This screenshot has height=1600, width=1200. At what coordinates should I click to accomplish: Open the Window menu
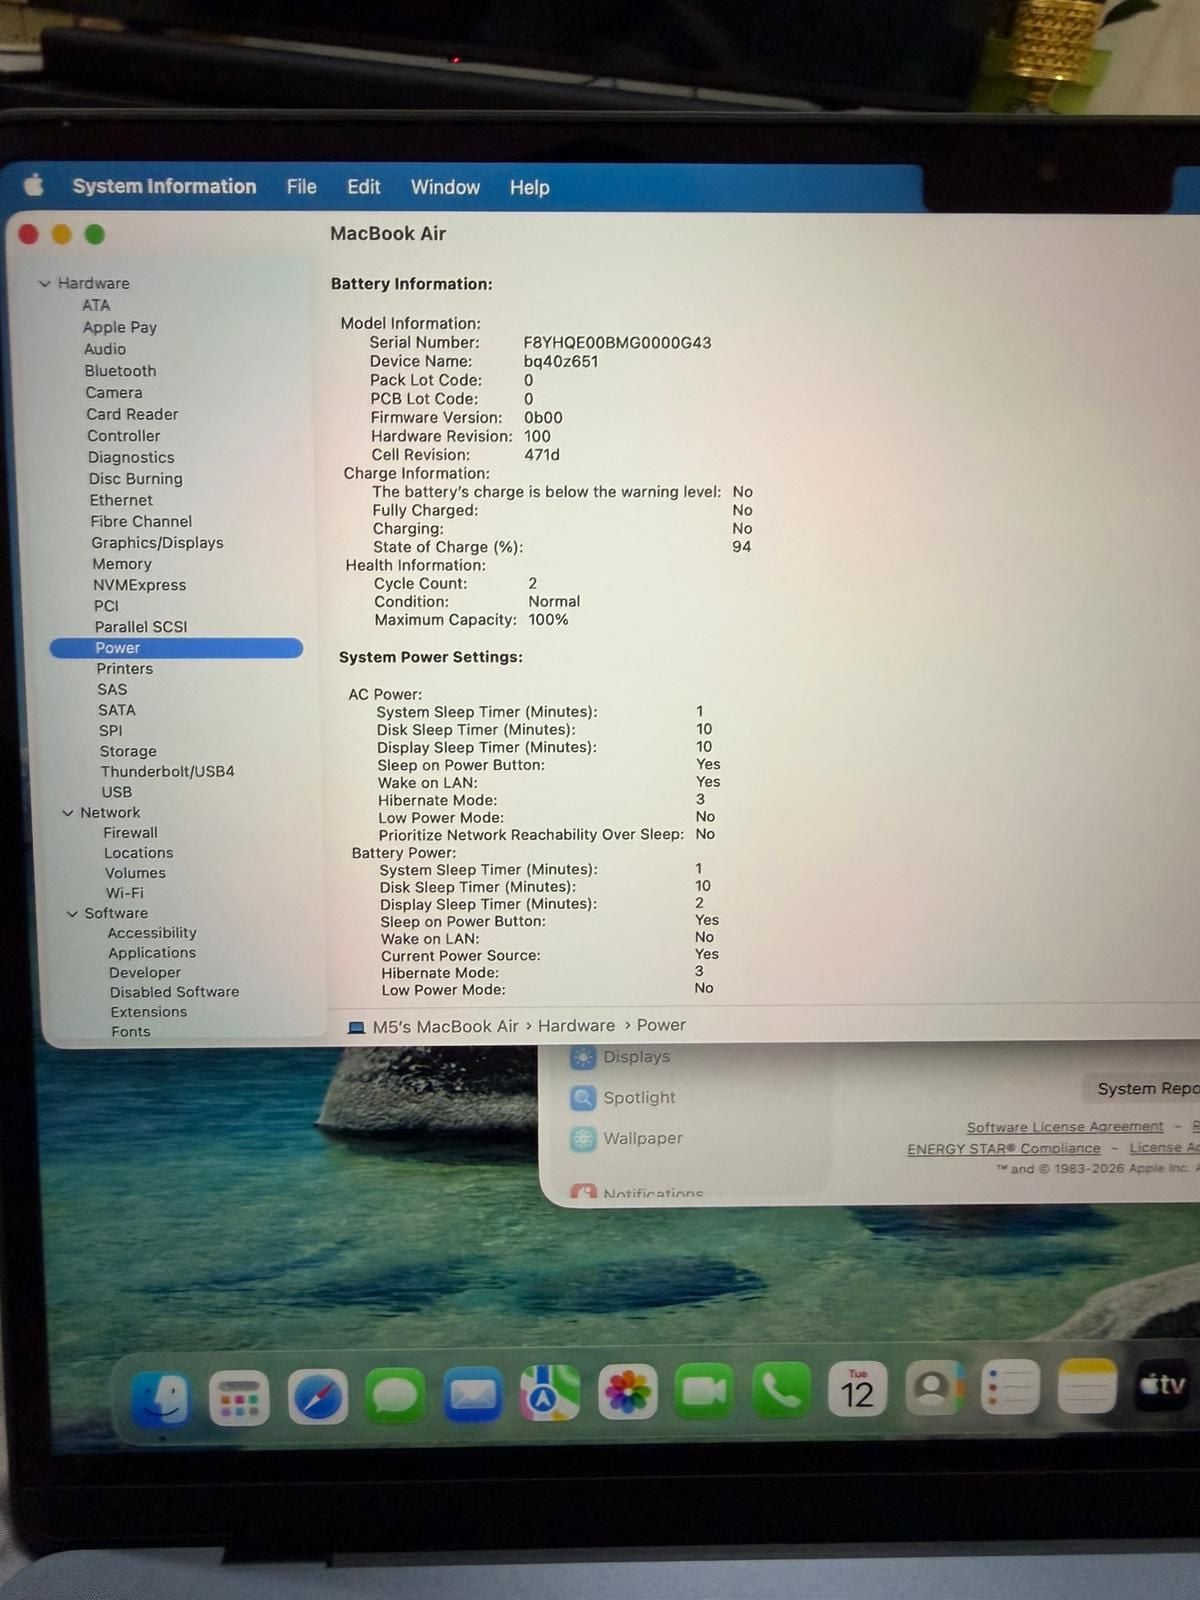pyautogui.click(x=445, y=187)
